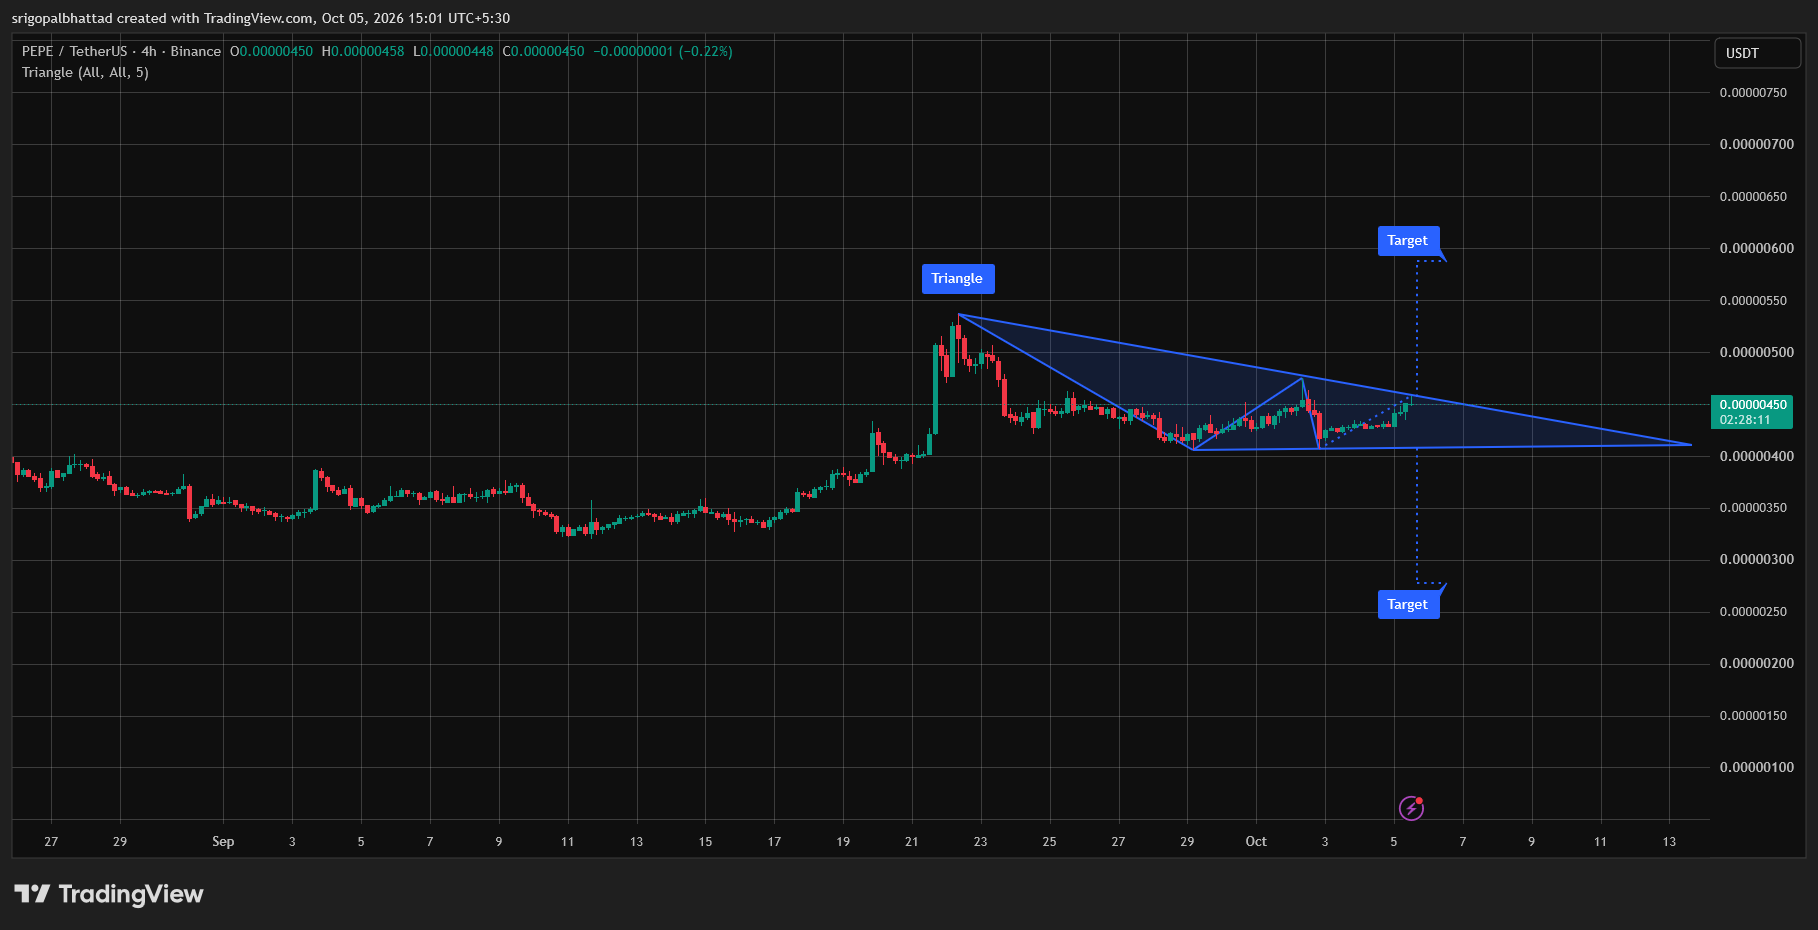Screen dimensions: 1818x930
Task: Click the 0.00000300 price axis label
Action: coord(1756,559)
